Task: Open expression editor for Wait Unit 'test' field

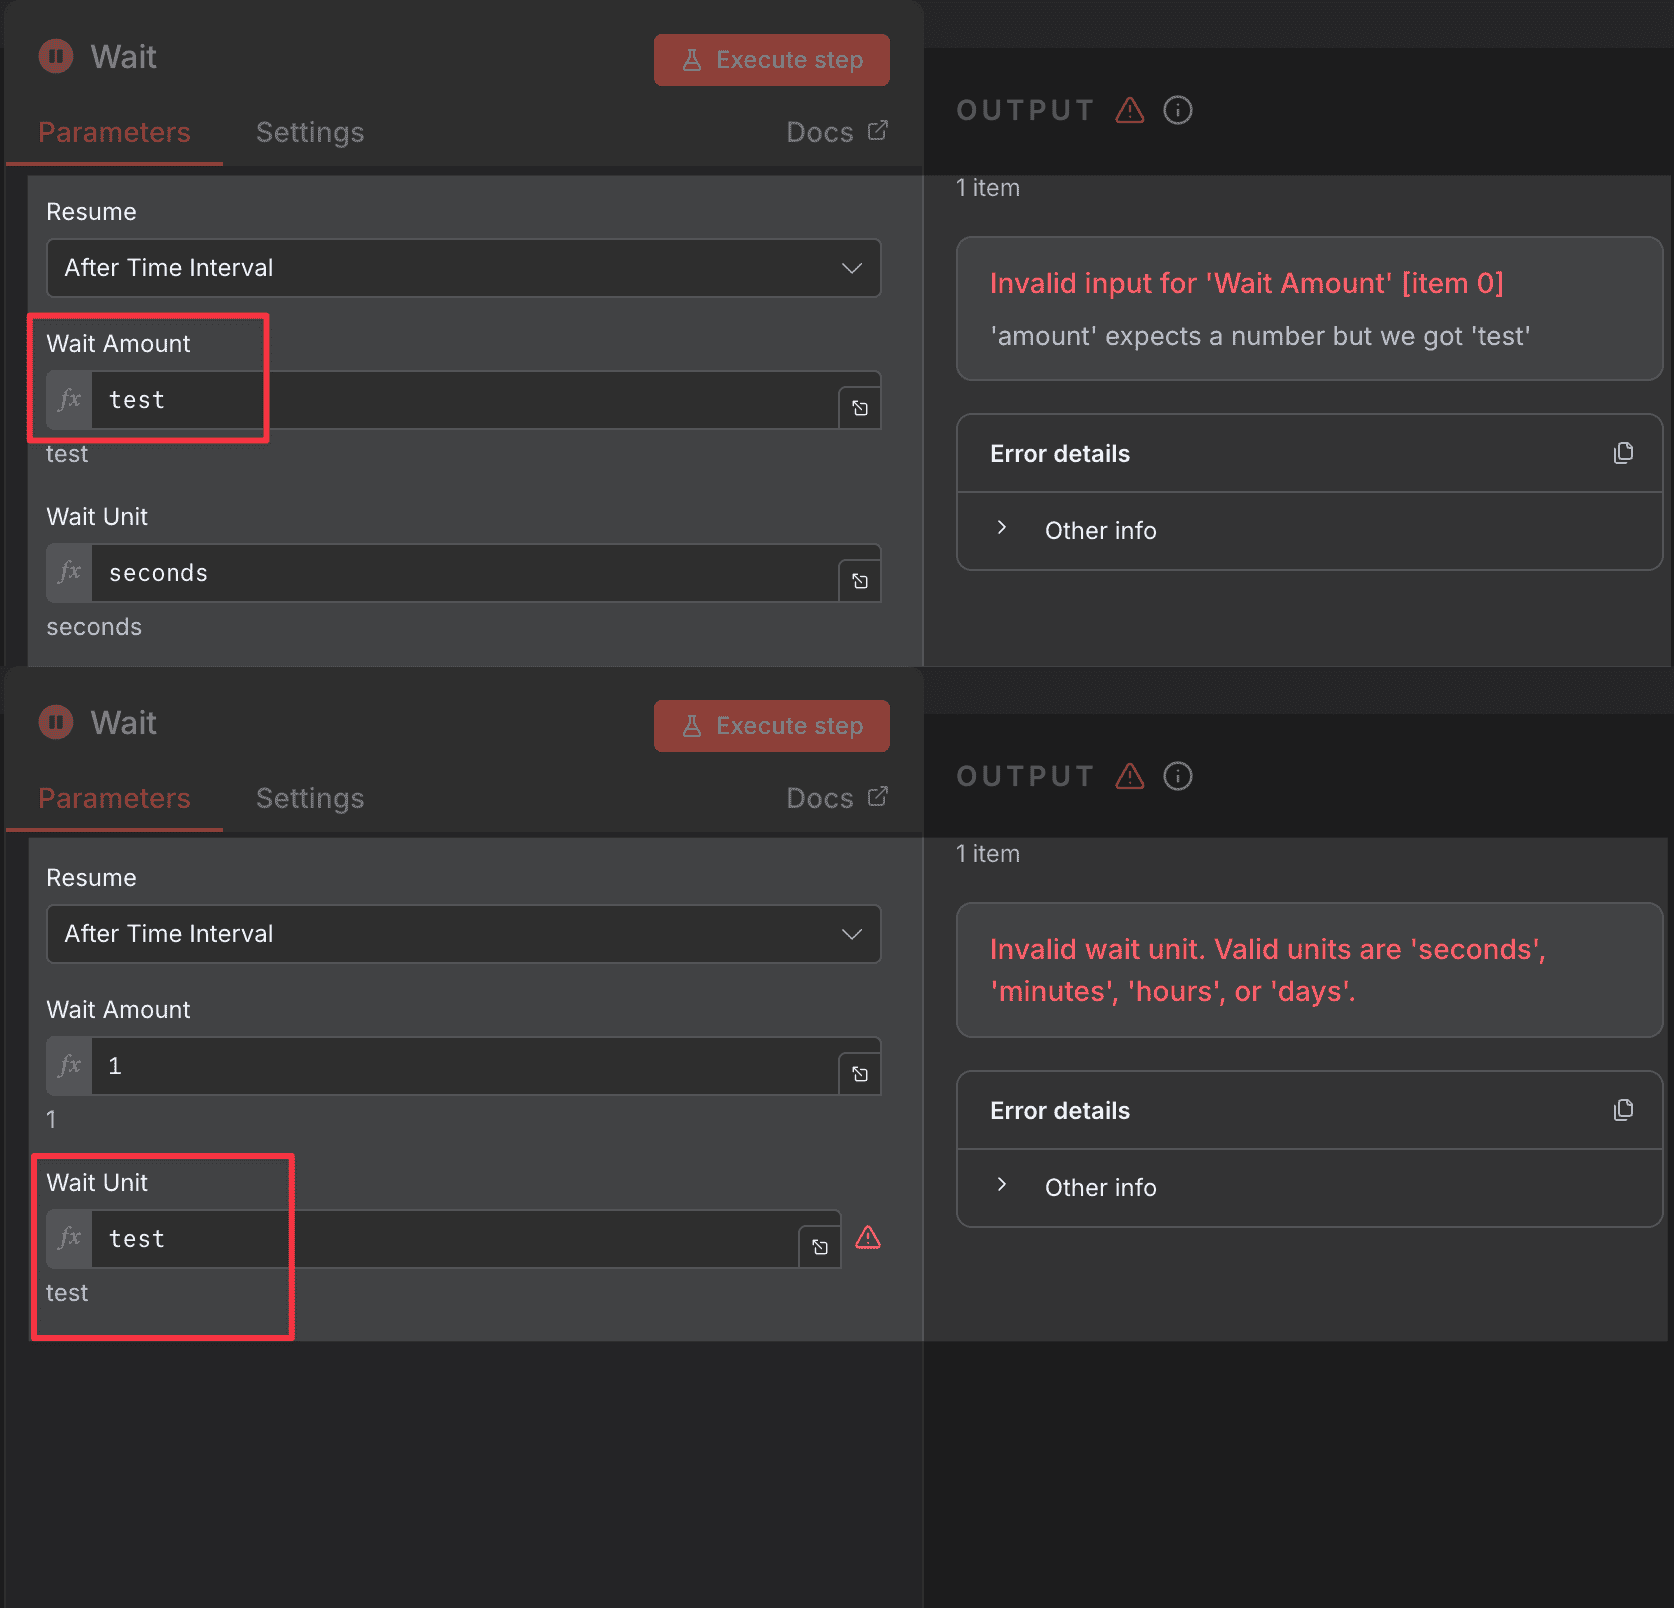Action: (819, 1247)
